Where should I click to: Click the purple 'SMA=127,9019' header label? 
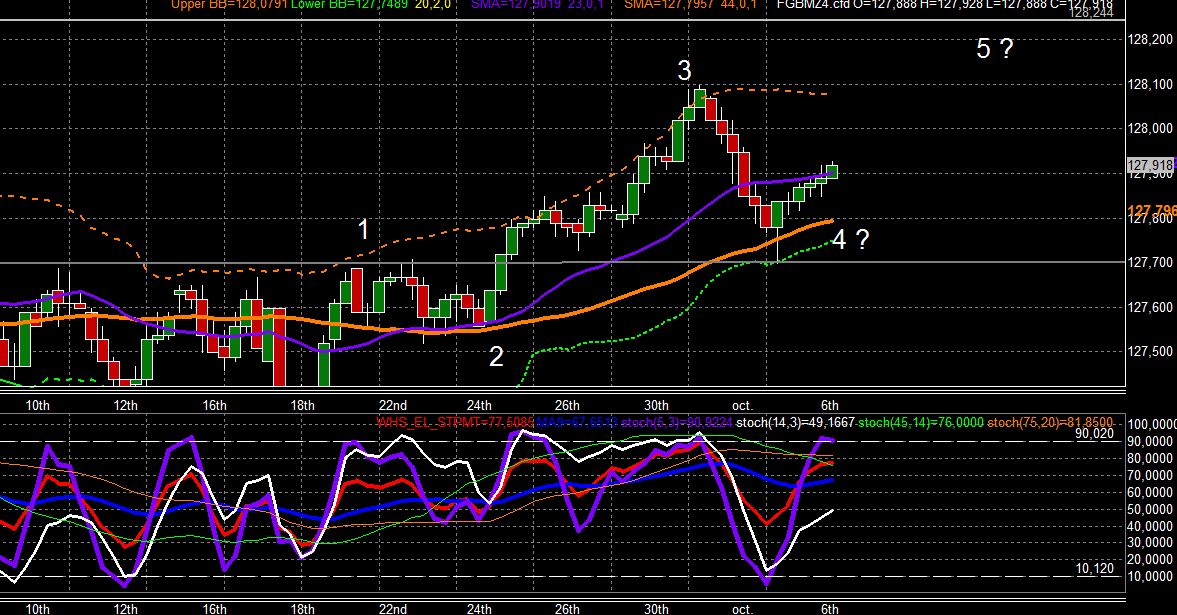coord(516,5)
